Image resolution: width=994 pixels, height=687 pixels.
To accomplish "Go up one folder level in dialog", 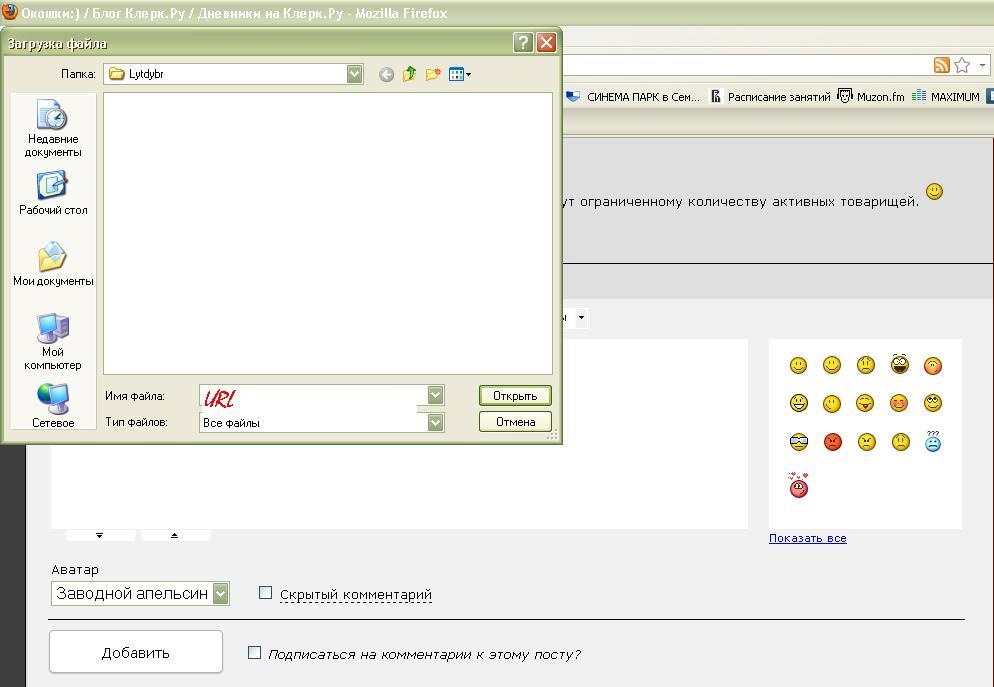I will (x=409, y=74).
